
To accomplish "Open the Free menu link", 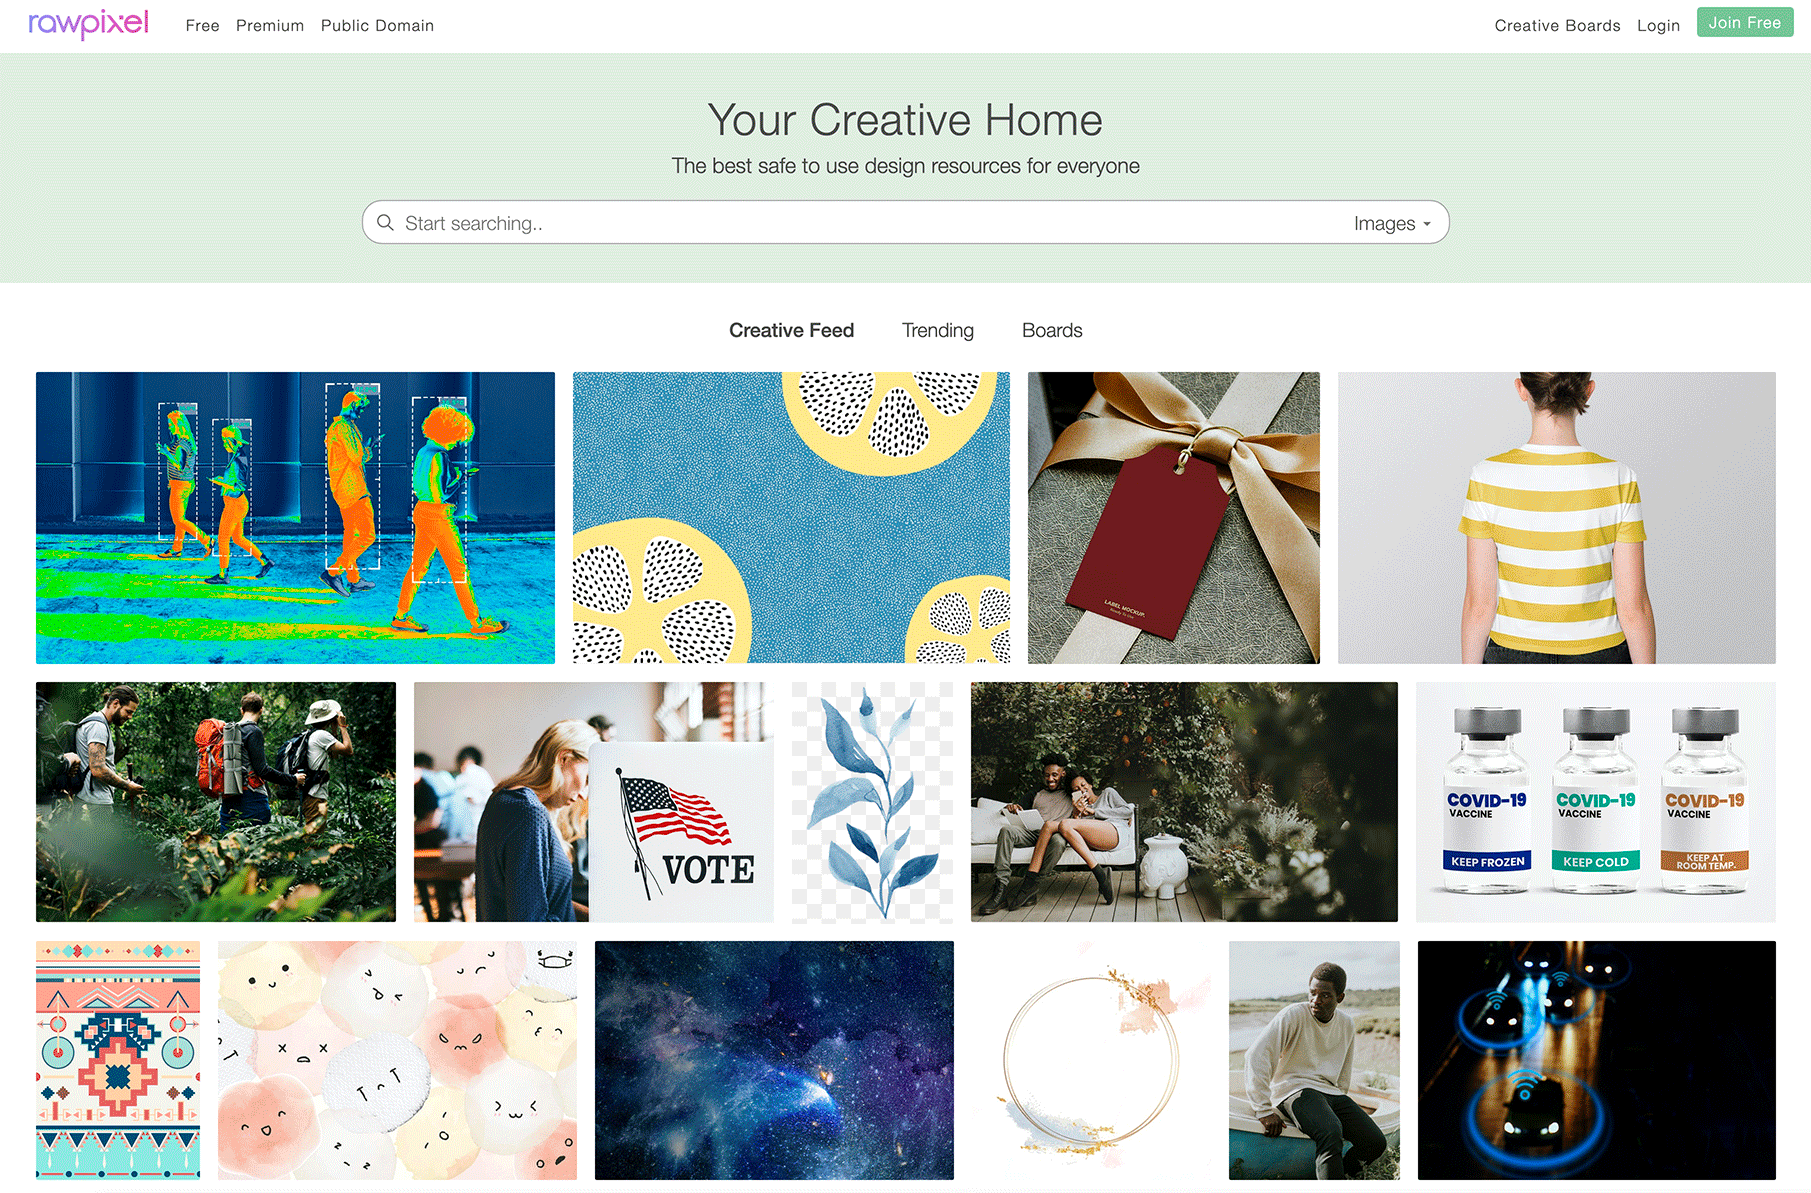I will click(202, 25).
